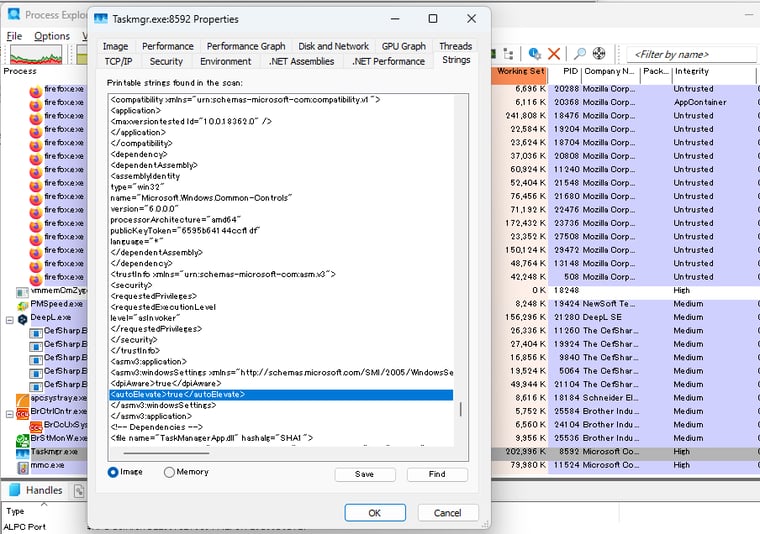Open the Performance Graph tab
Image resolution: width=760 pixels, height=534 pixels.
pos(246,46)
